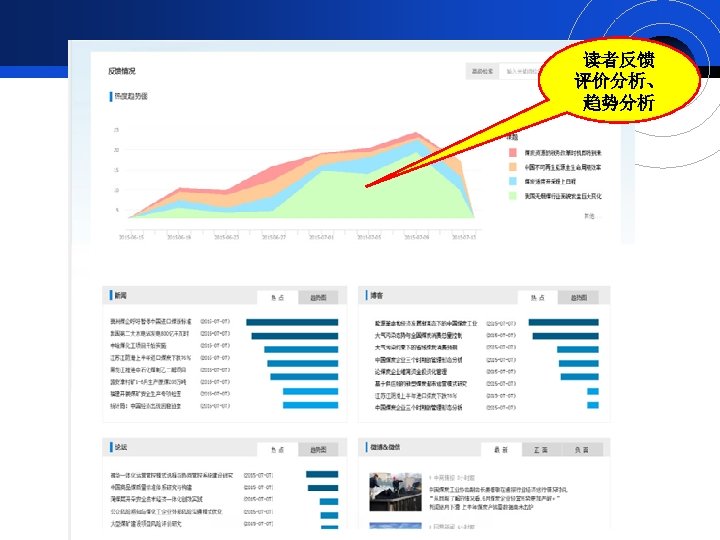Open forum post about 中国商品煤质量
Screen dimensions: 720x540
pos(151,487)
